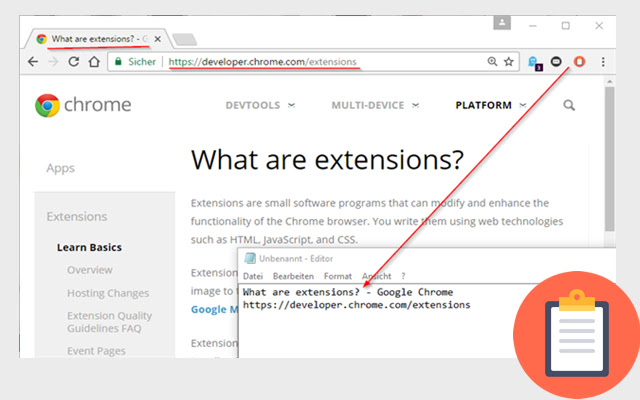Click the zoom magnifier in the address bar
The width and height of the screenshot is (640, 400).
tap(491, 61)
